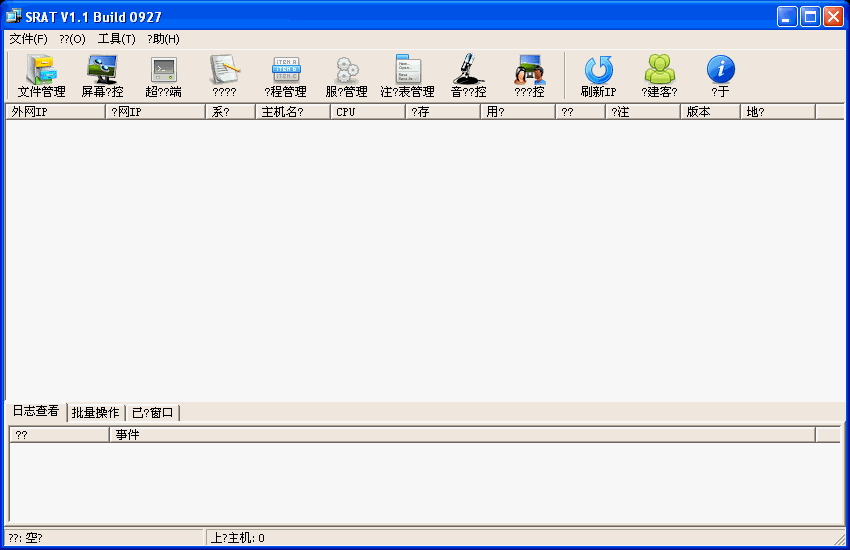Viewport: 850px width, 550px height.
Task: Launch the screen monitoring tool with monitor icon
Action: 102,76
